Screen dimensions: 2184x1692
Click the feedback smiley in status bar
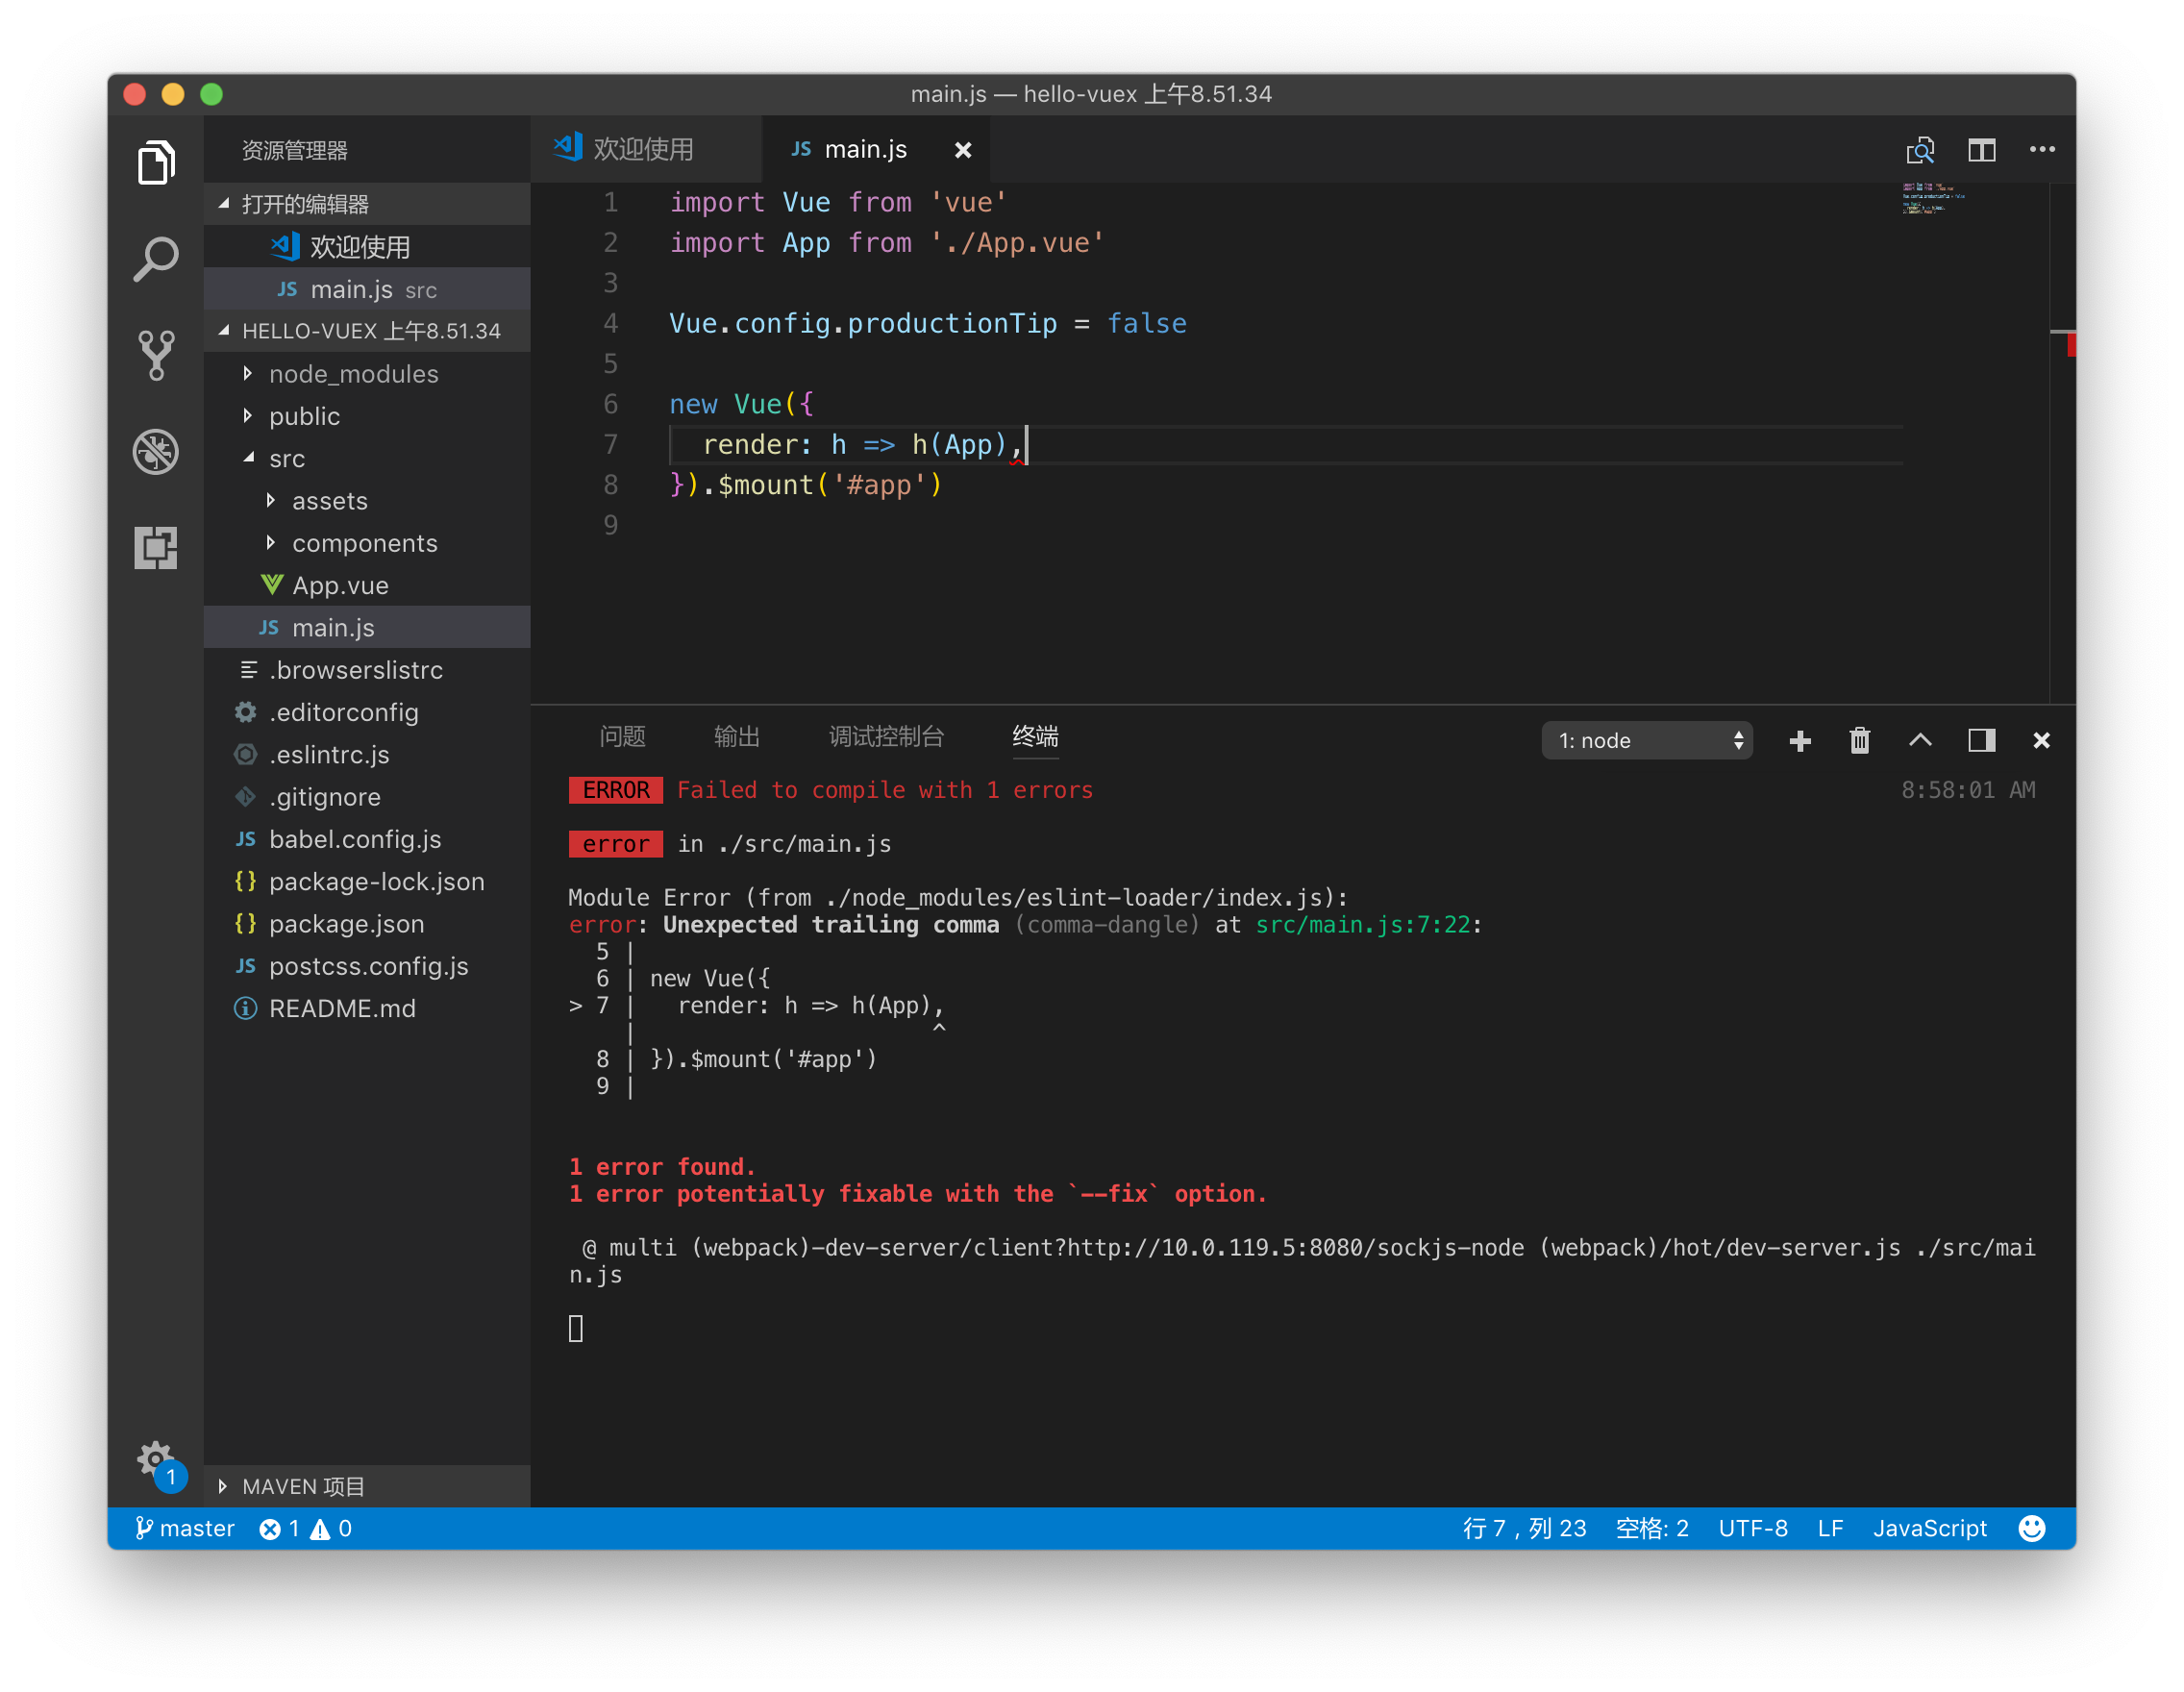2032,1529
